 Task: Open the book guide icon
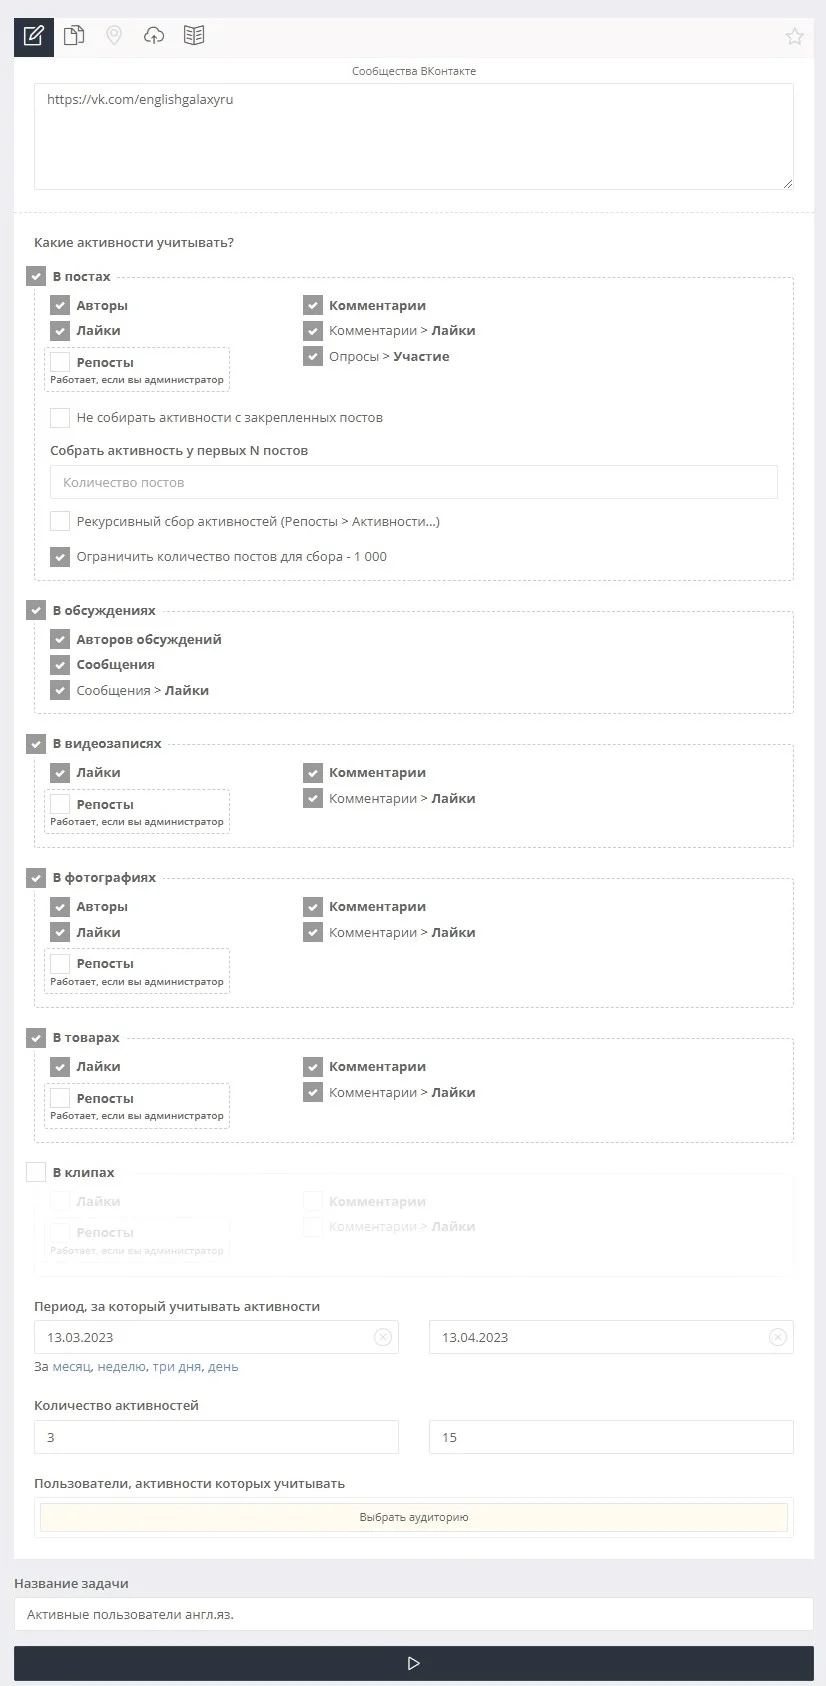coord(194,36)
